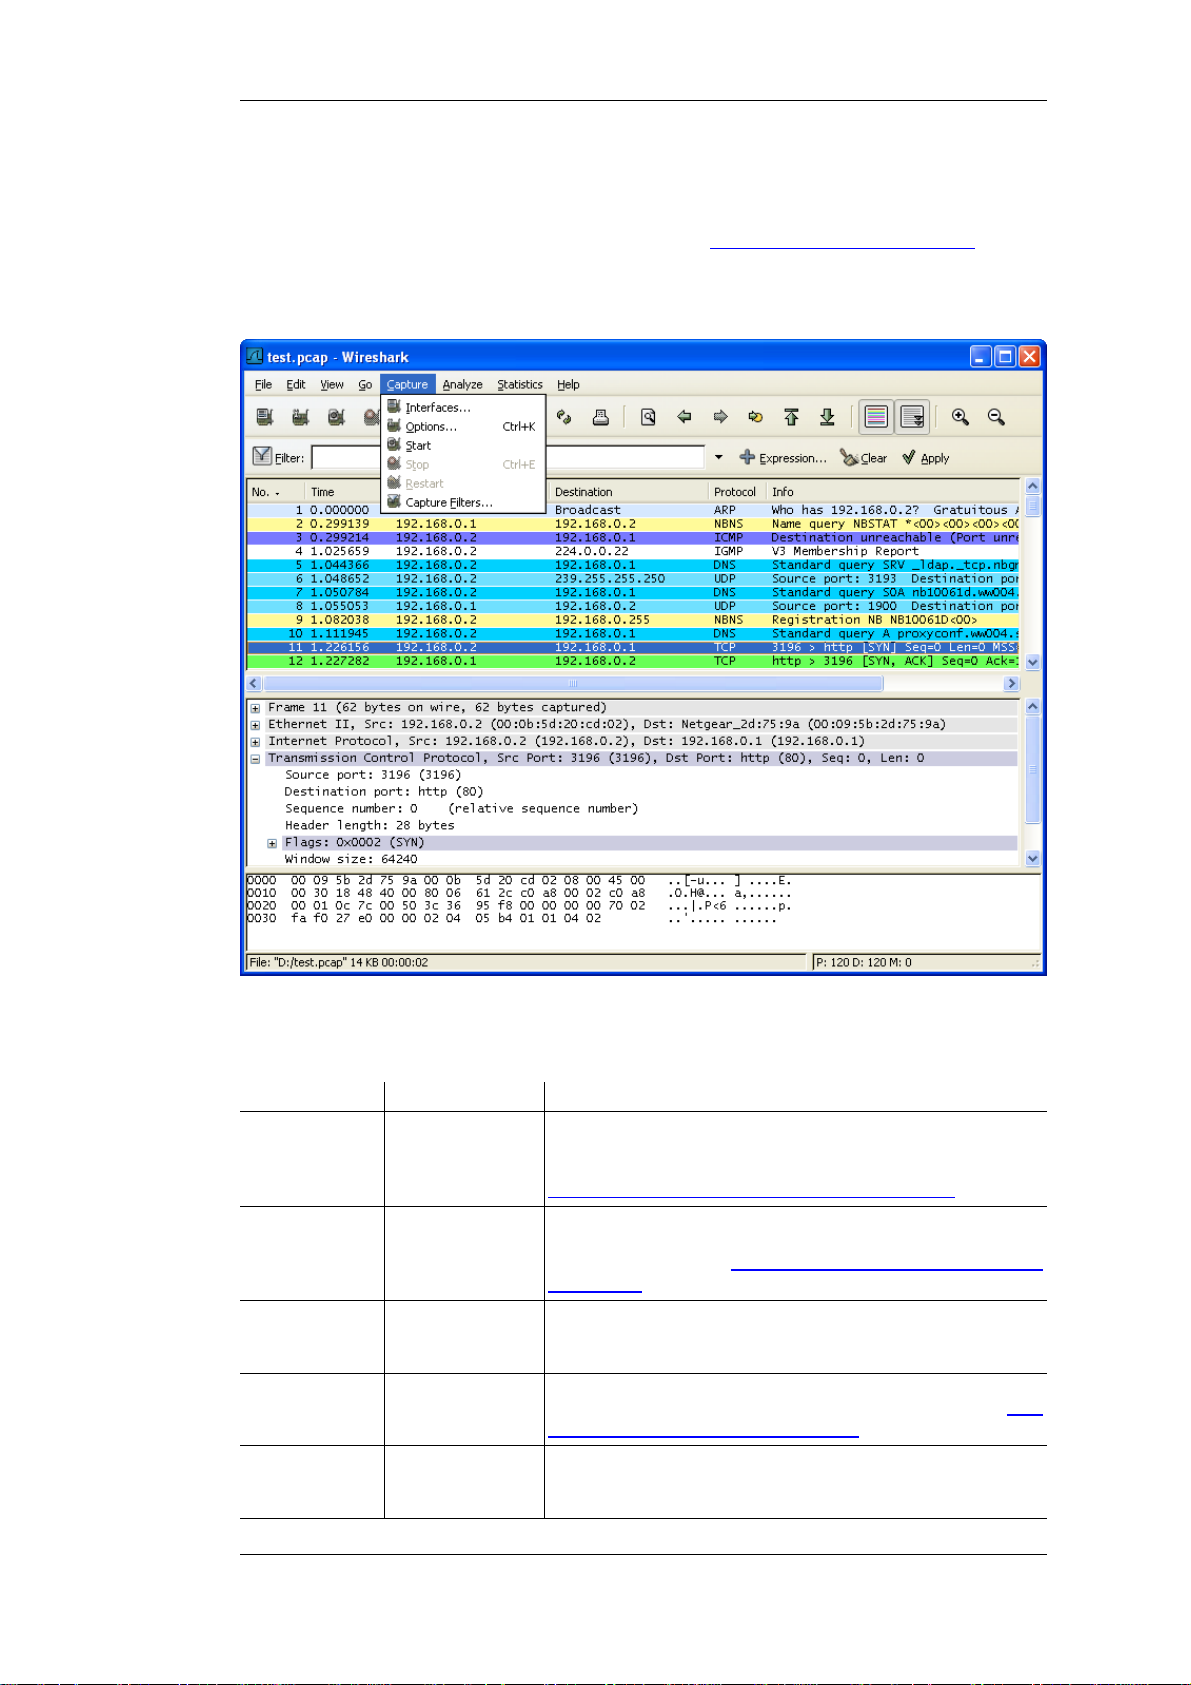The height and width of the screenshot is (1685, 1191).
Task: Click the zoom in magnifier icon
Action: tap(960, 417)
